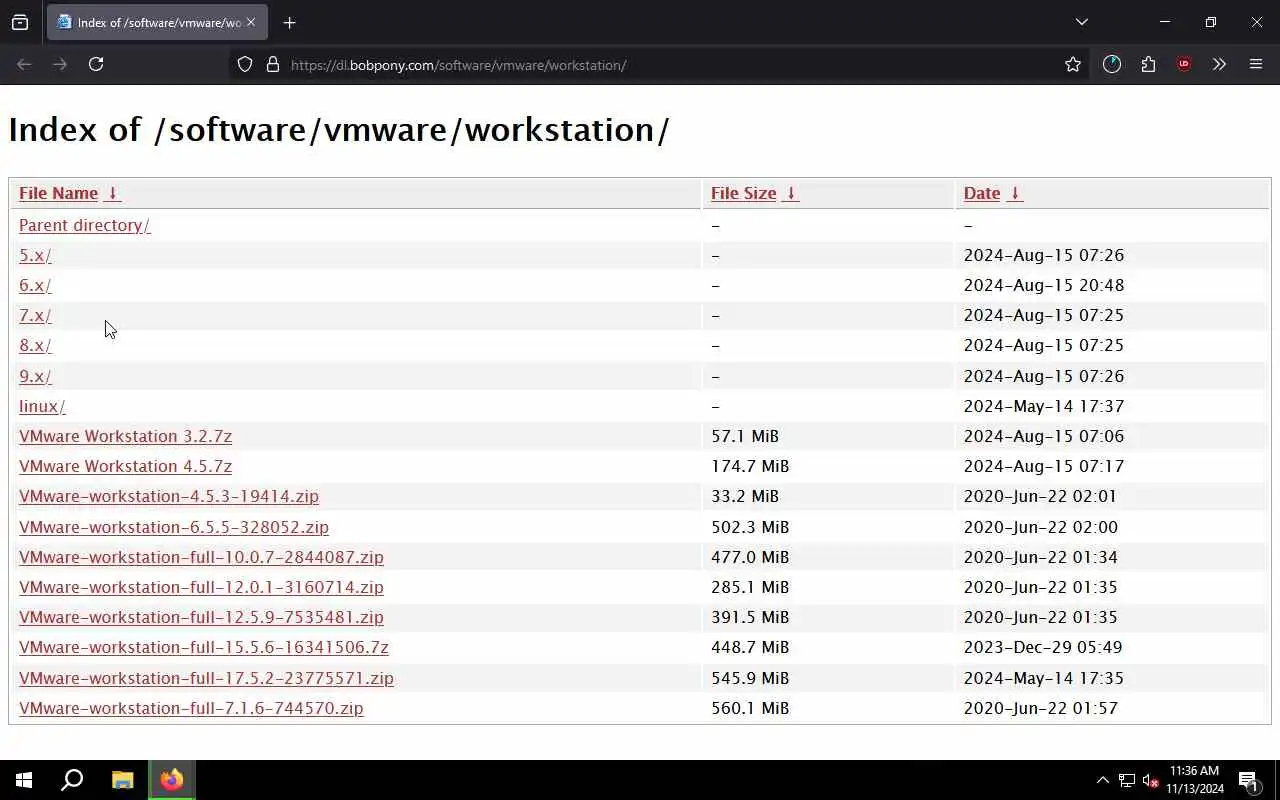Open the Firefox application menu
The width and height of the screenshot is (1280, 800).
[1256, 64]
